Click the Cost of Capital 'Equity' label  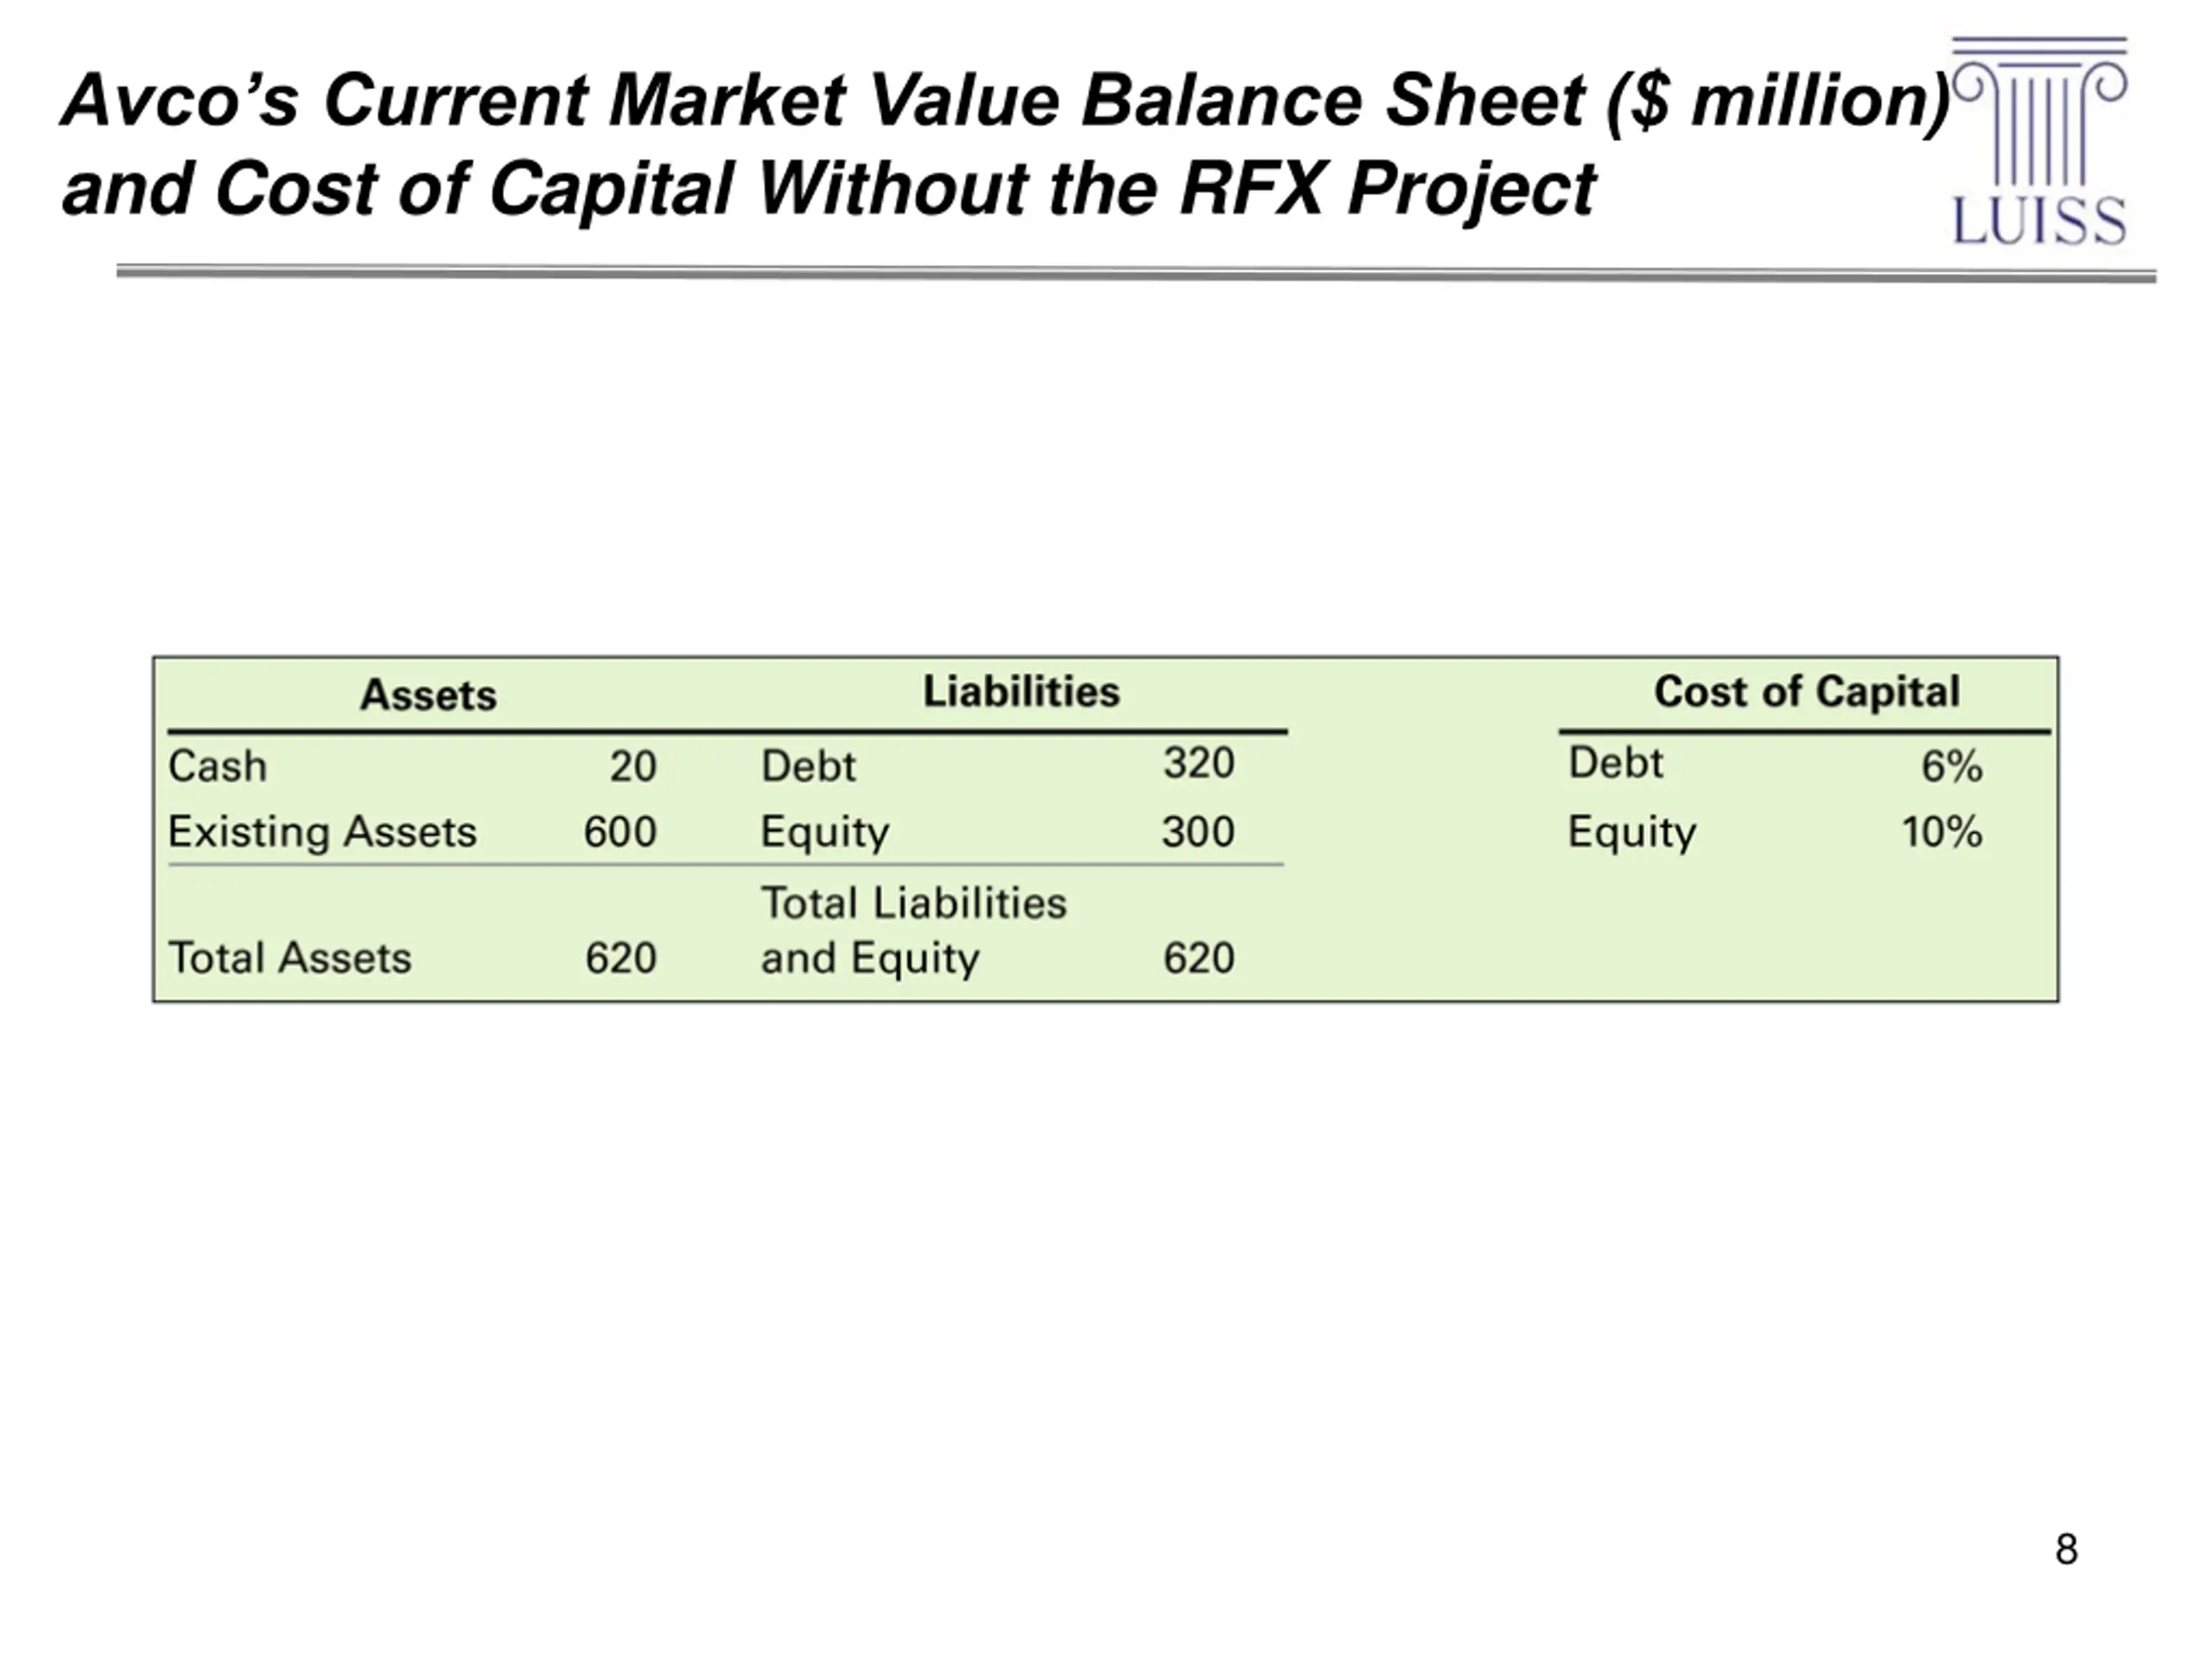click(x=1632, y=833)
